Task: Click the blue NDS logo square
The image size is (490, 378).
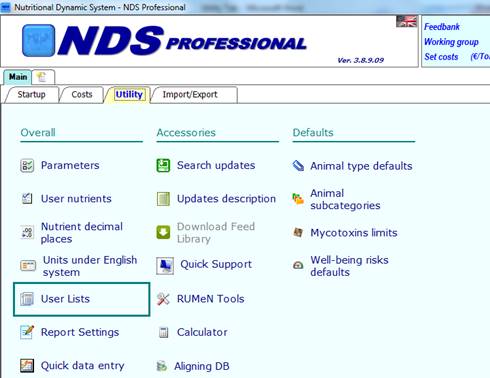Action: pos(39,40)
